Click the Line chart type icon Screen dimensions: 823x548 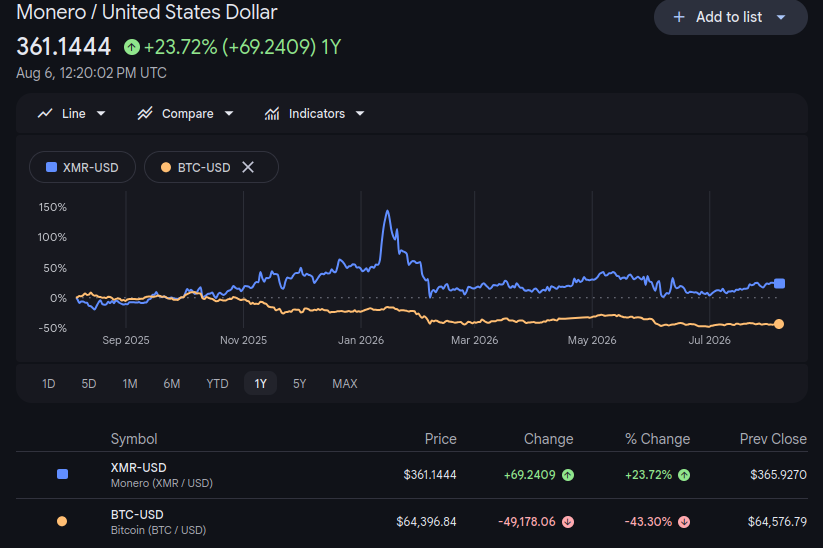45,113
